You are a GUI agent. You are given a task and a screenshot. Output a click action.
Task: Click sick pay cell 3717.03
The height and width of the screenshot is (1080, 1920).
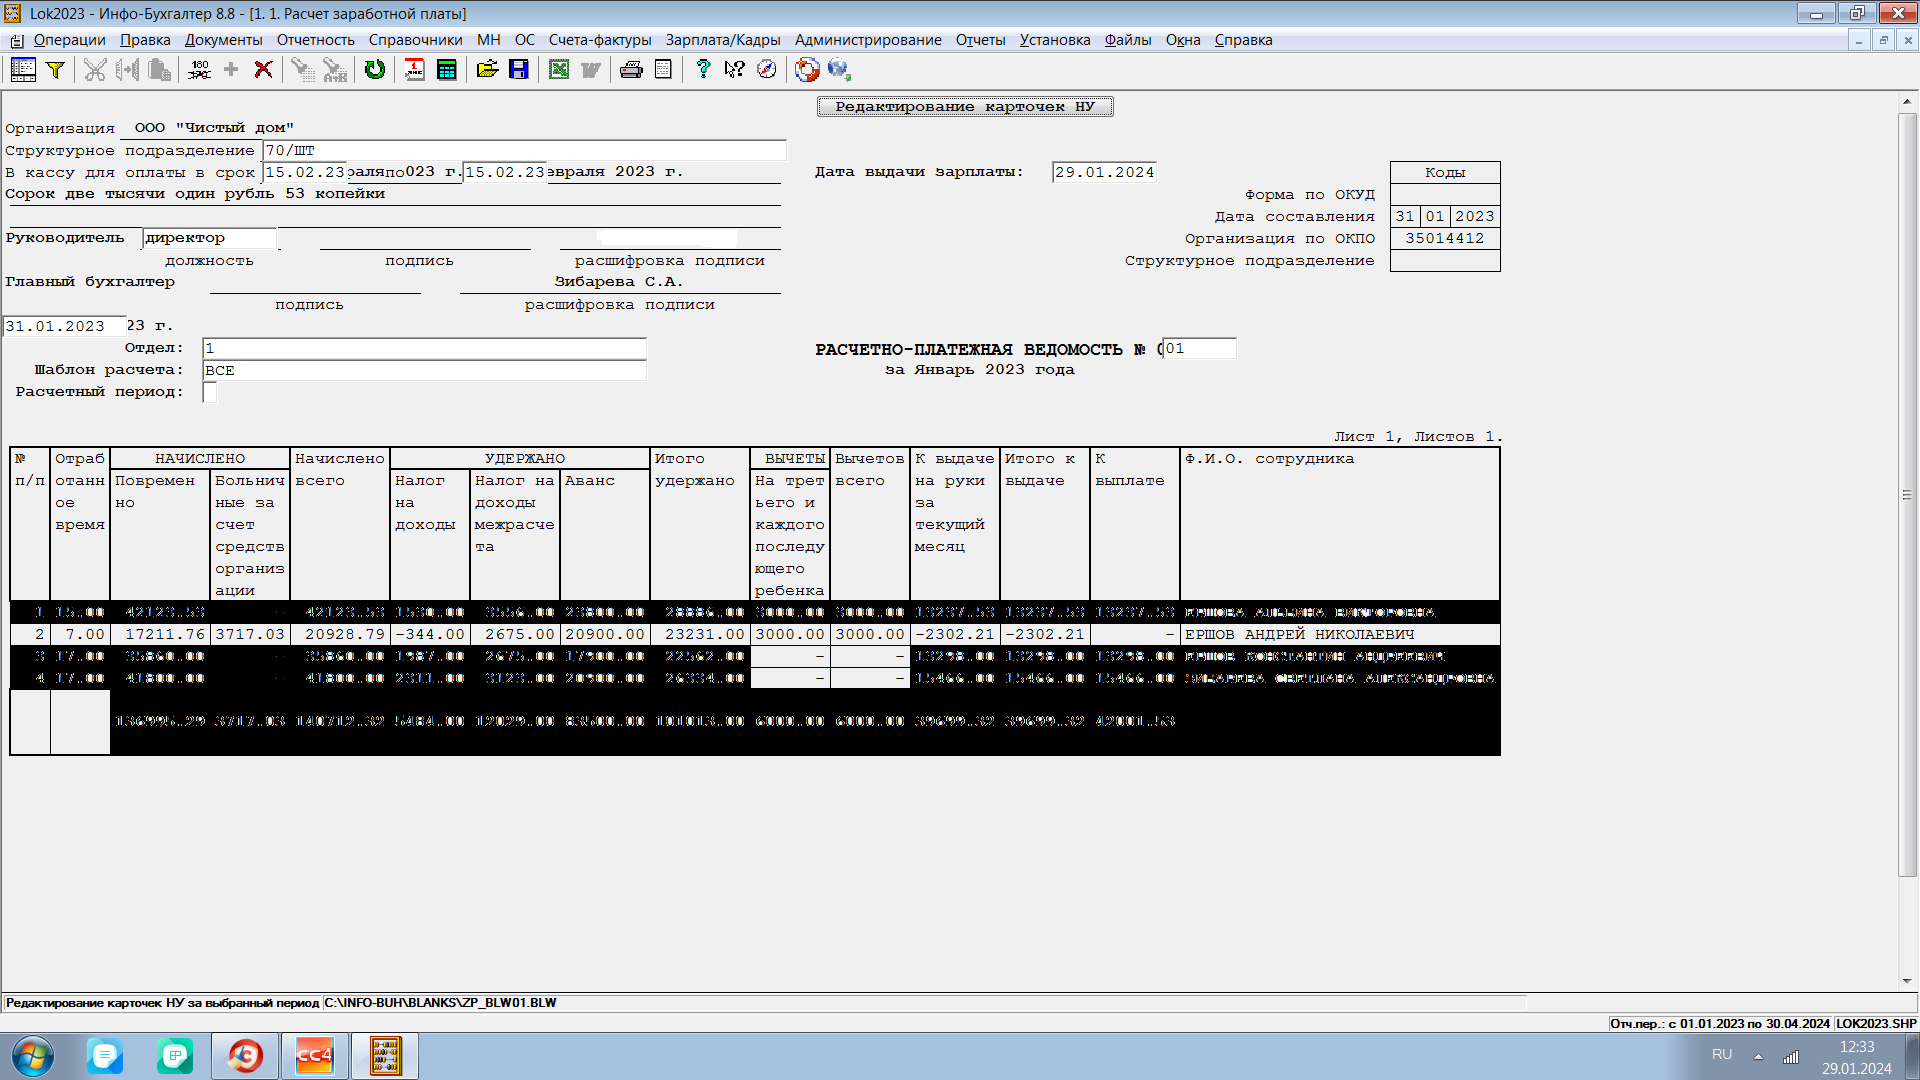pos(250,634)
